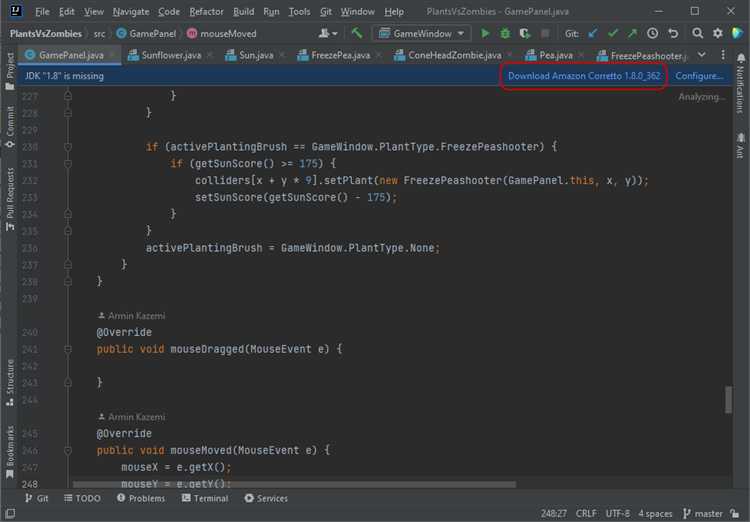Collapse the FreezePeashooter if block on line 230
750x522 pixels.
(68, 147)
